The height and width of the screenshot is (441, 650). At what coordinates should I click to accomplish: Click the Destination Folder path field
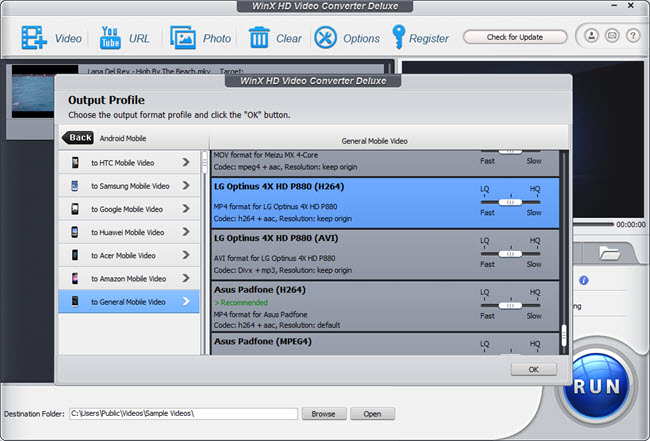coord(183,414)
